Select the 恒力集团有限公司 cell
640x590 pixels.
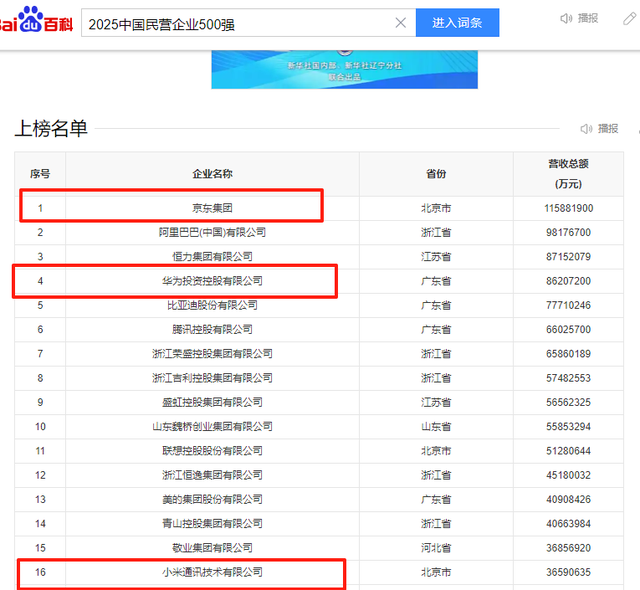pos(212,257)
